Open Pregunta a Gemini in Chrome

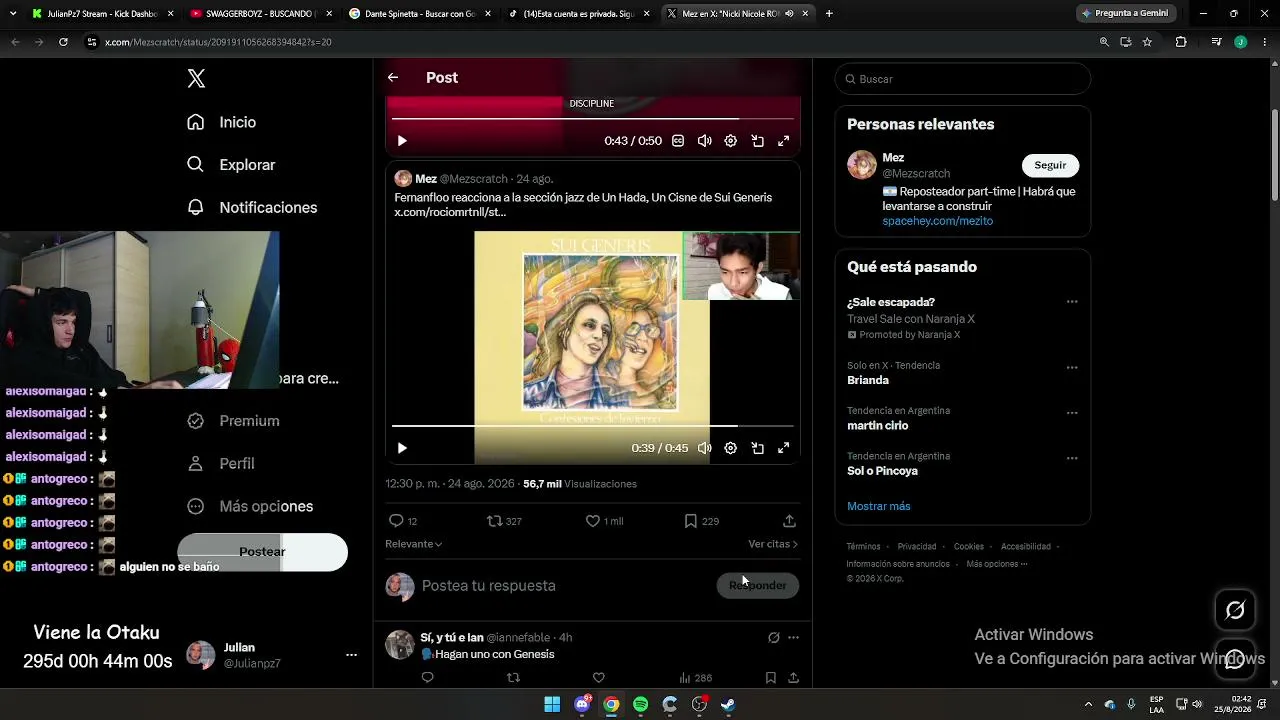pyautogui.click(x=1124, y=14)
